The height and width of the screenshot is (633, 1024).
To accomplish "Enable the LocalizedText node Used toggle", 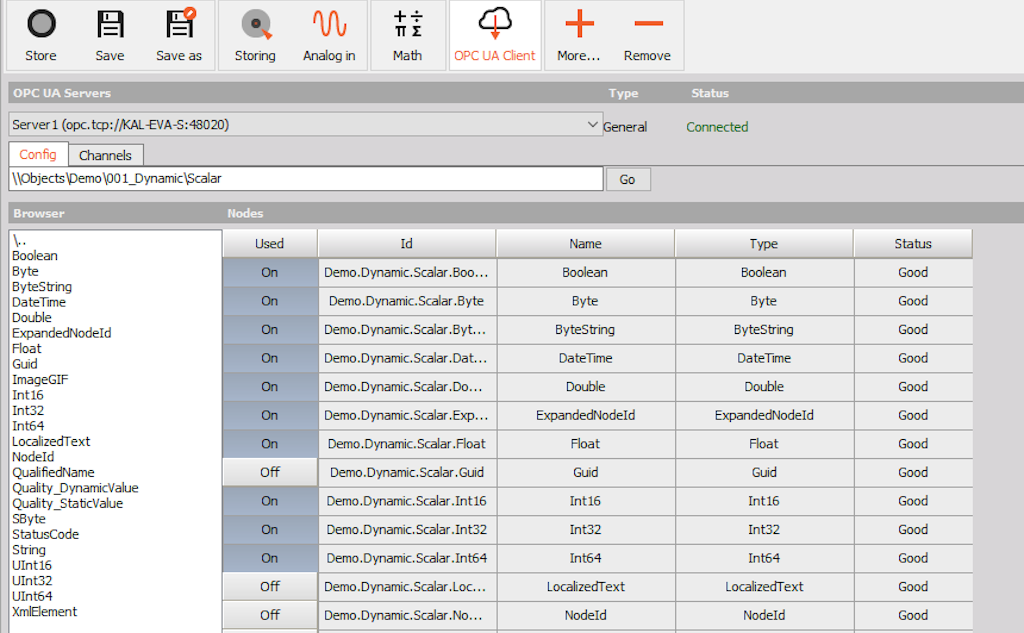I will coord(270,586).
